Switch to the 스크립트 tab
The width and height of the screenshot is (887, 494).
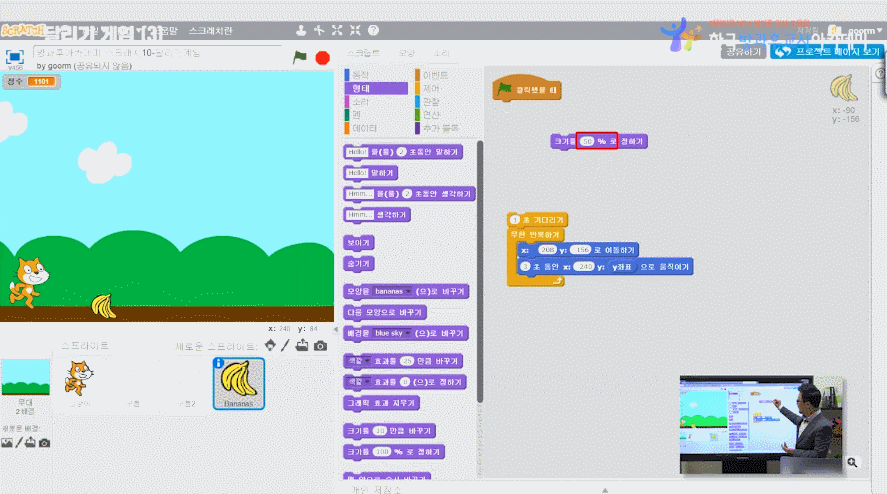coord(363,53)
